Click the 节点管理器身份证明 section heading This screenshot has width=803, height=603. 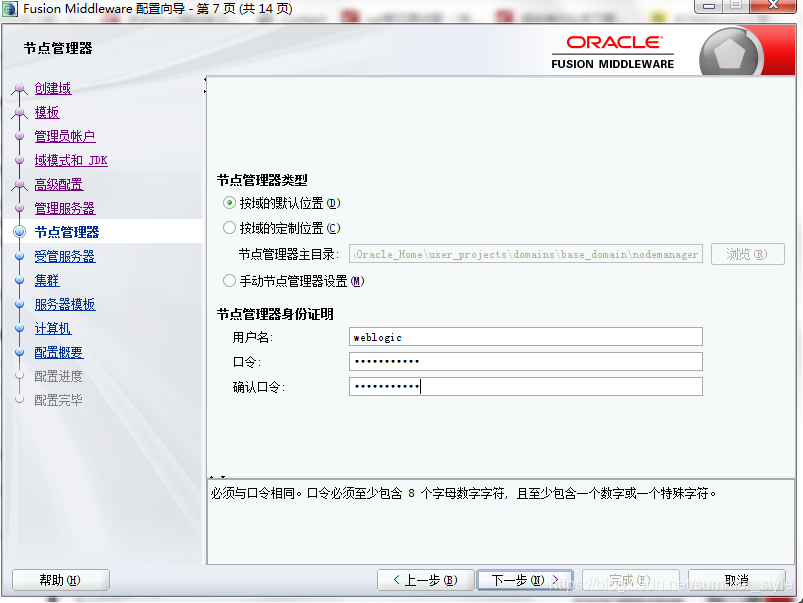(x=275, y=314)
